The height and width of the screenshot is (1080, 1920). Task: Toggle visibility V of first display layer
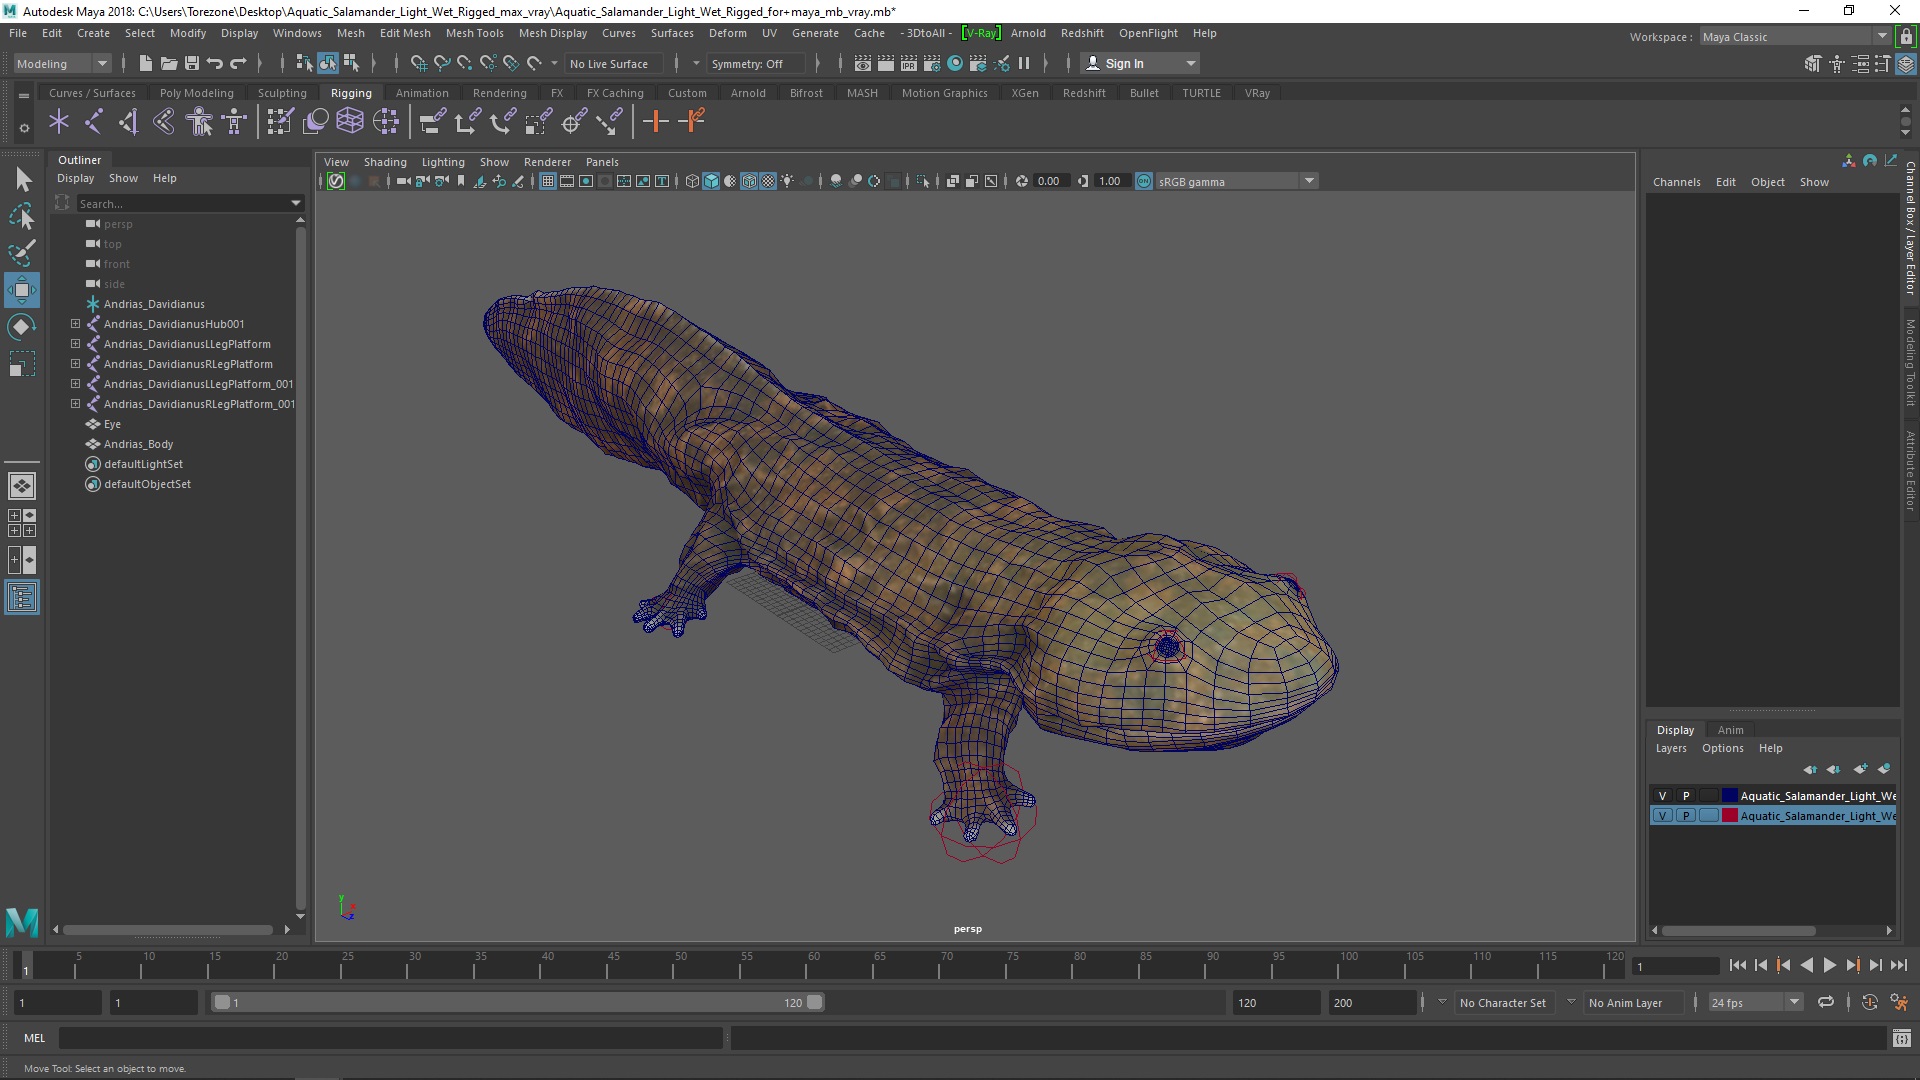coord(1663,796)
